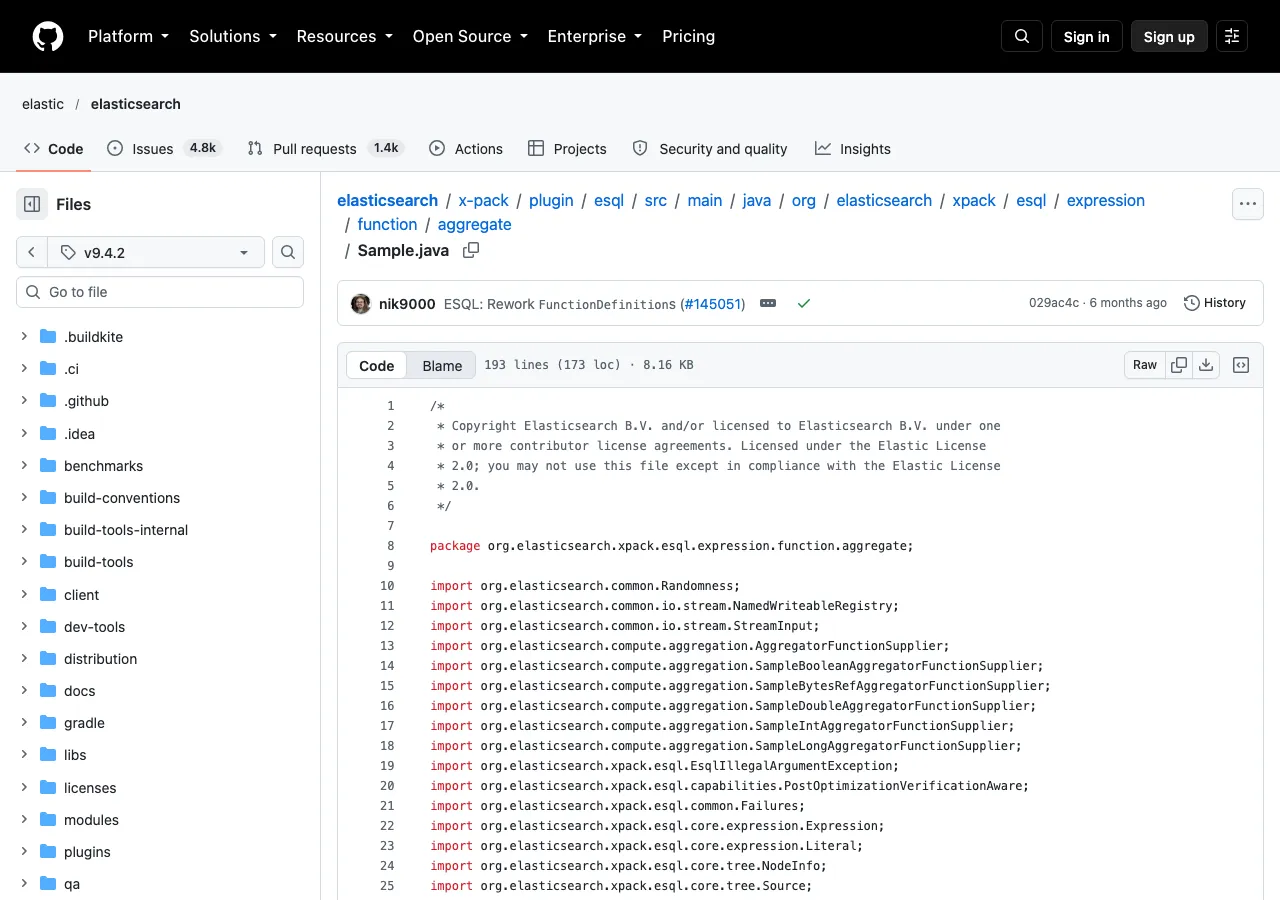This screenshot has height=900, width=1280.
Task: Switch to Code view
Action: point(377,365)
